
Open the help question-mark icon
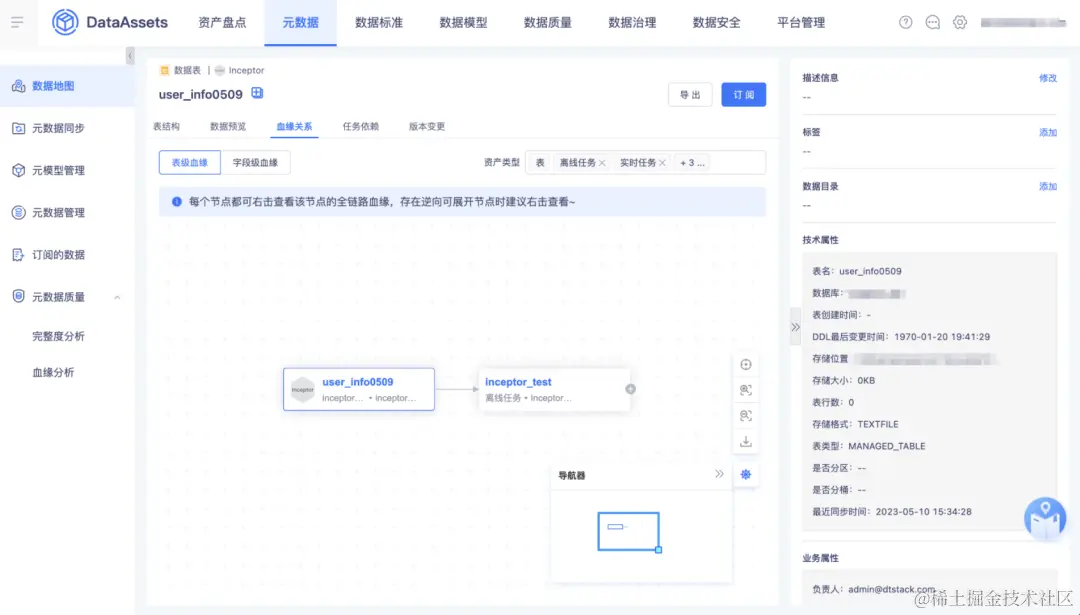tap(905, 22)
